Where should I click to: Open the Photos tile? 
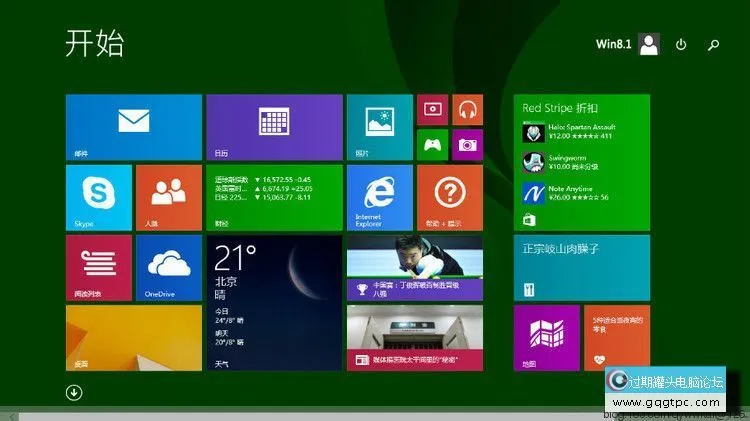pyautogui.click(x=379, y=127)
